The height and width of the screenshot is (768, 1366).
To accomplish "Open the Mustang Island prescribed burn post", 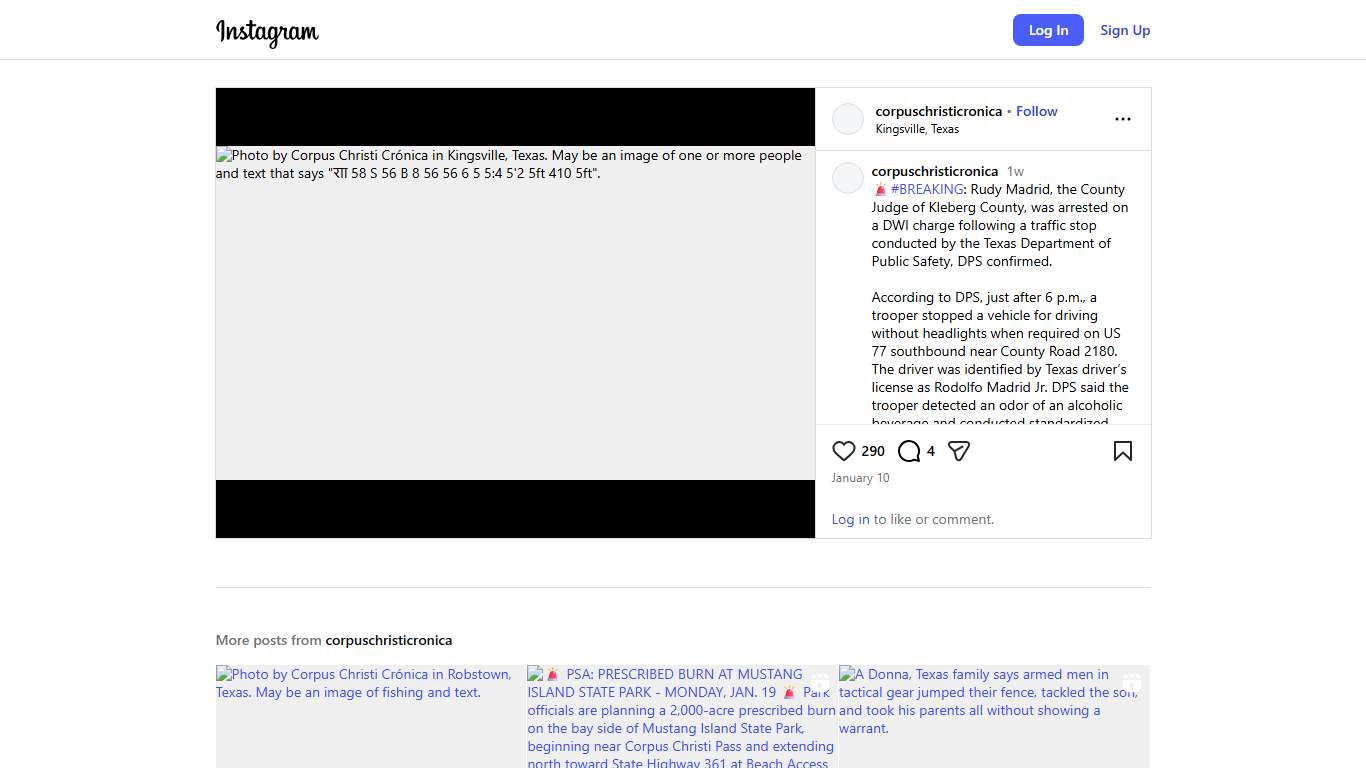I will click(682, 716).
